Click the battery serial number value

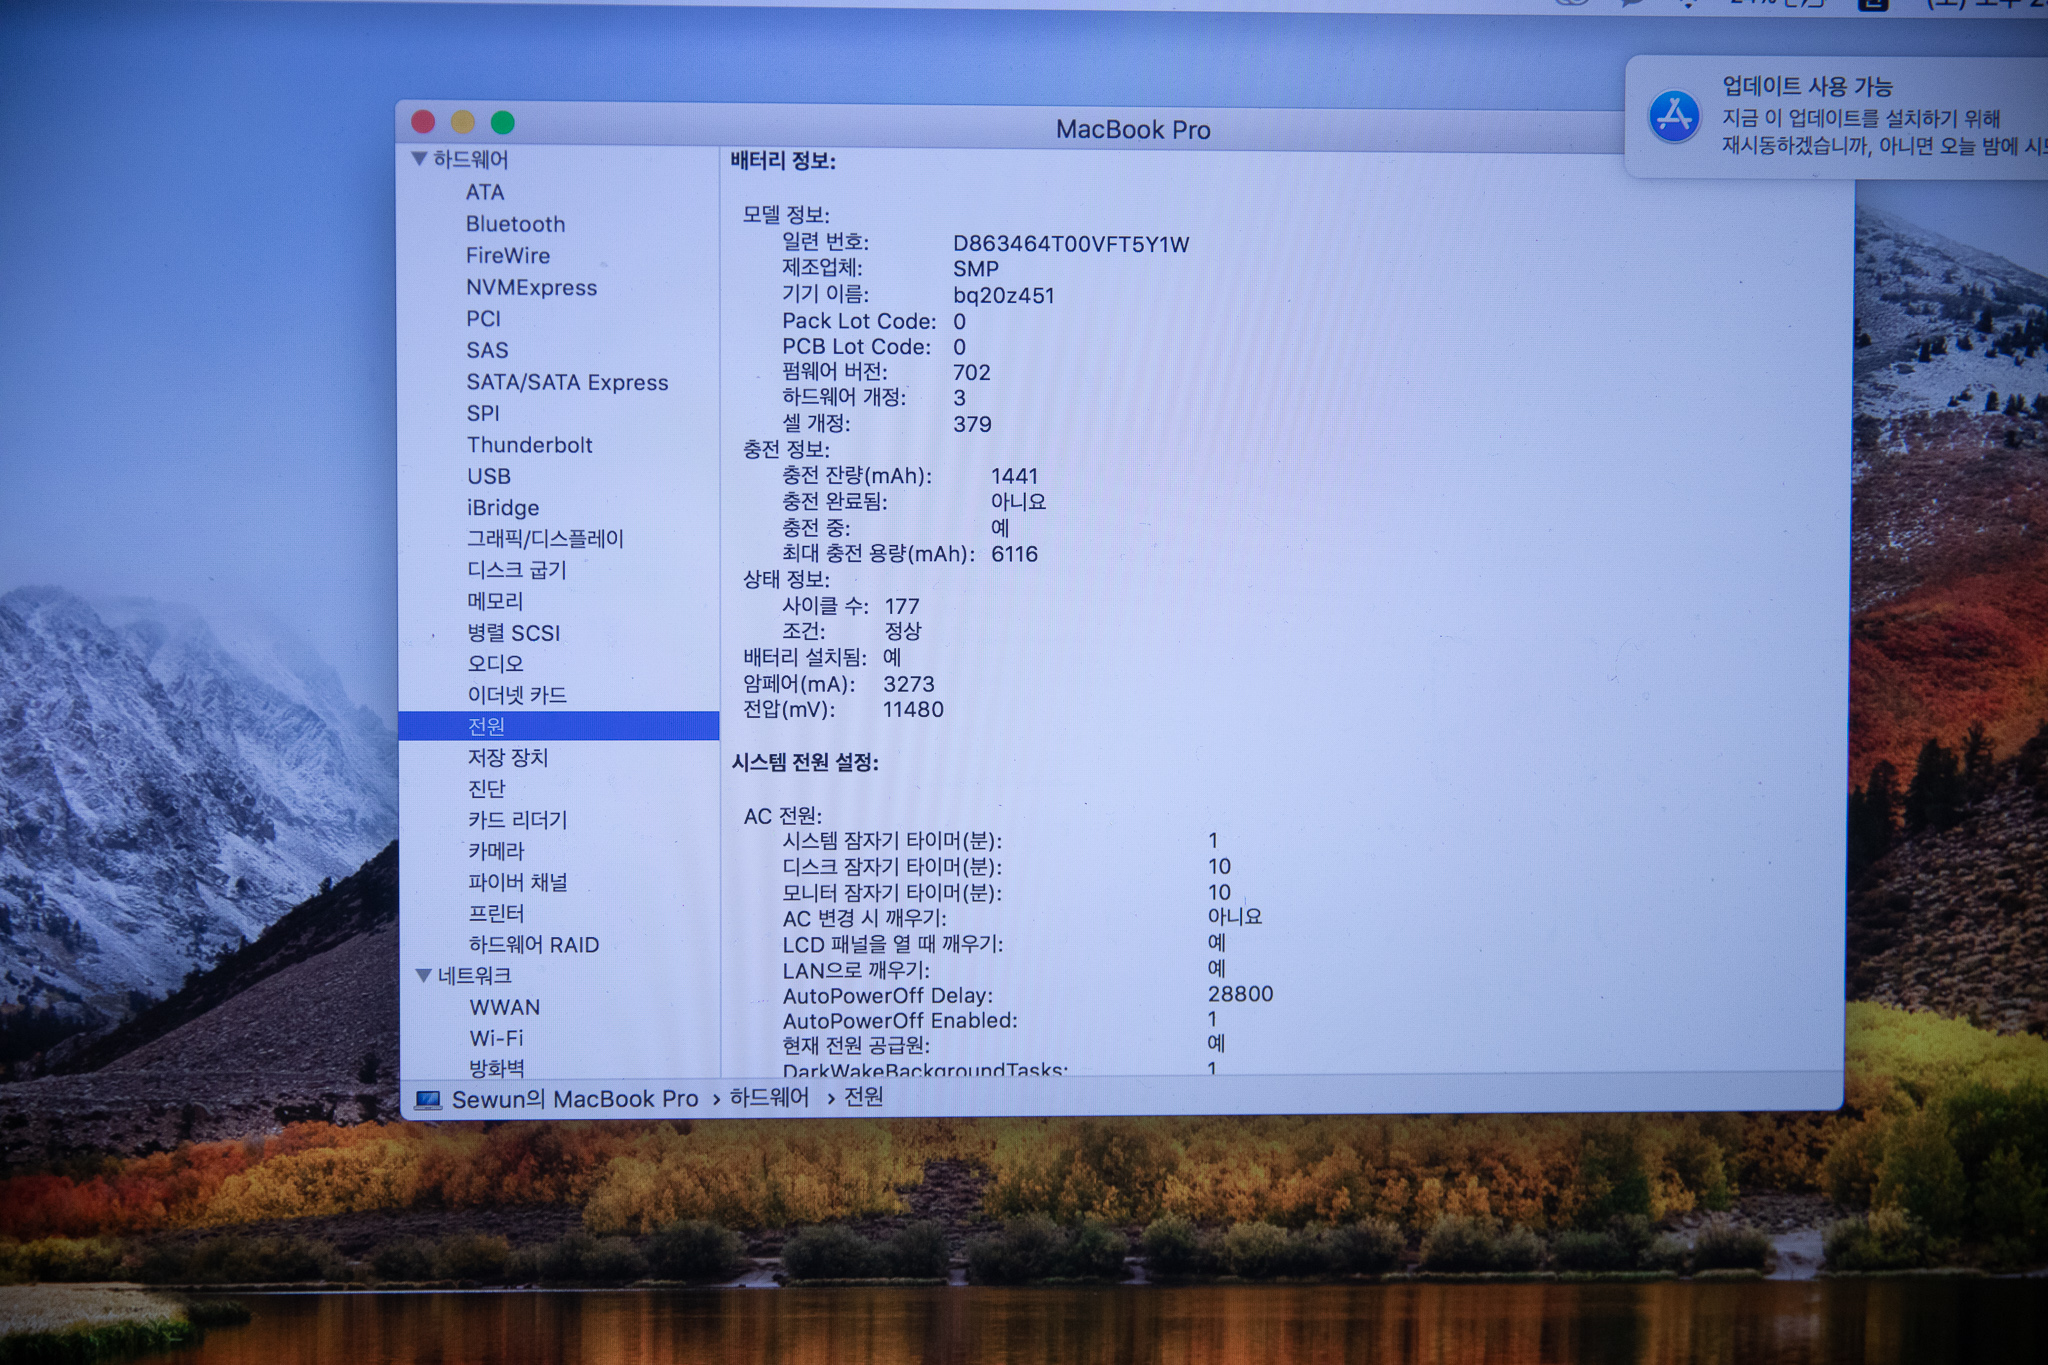point(1070,244)
